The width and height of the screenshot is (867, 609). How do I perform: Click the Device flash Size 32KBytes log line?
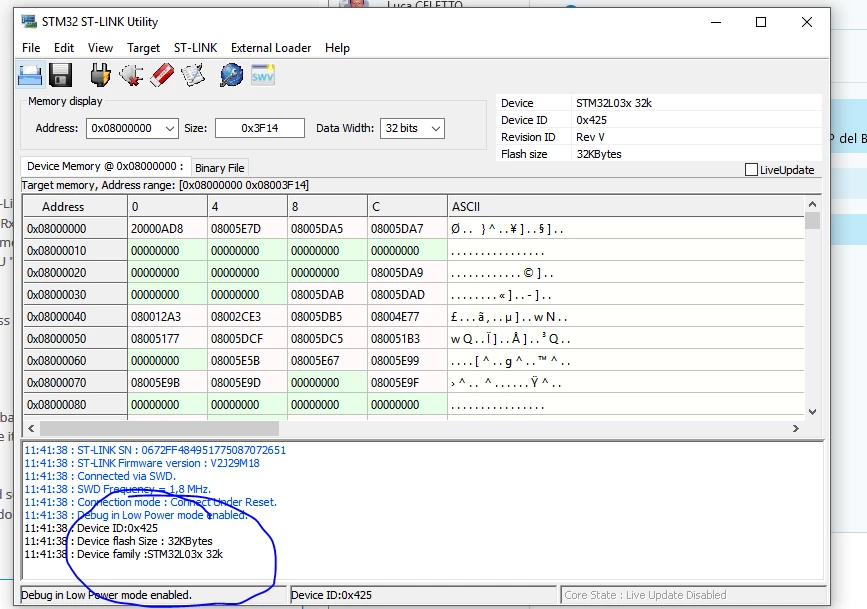point(118,541)
